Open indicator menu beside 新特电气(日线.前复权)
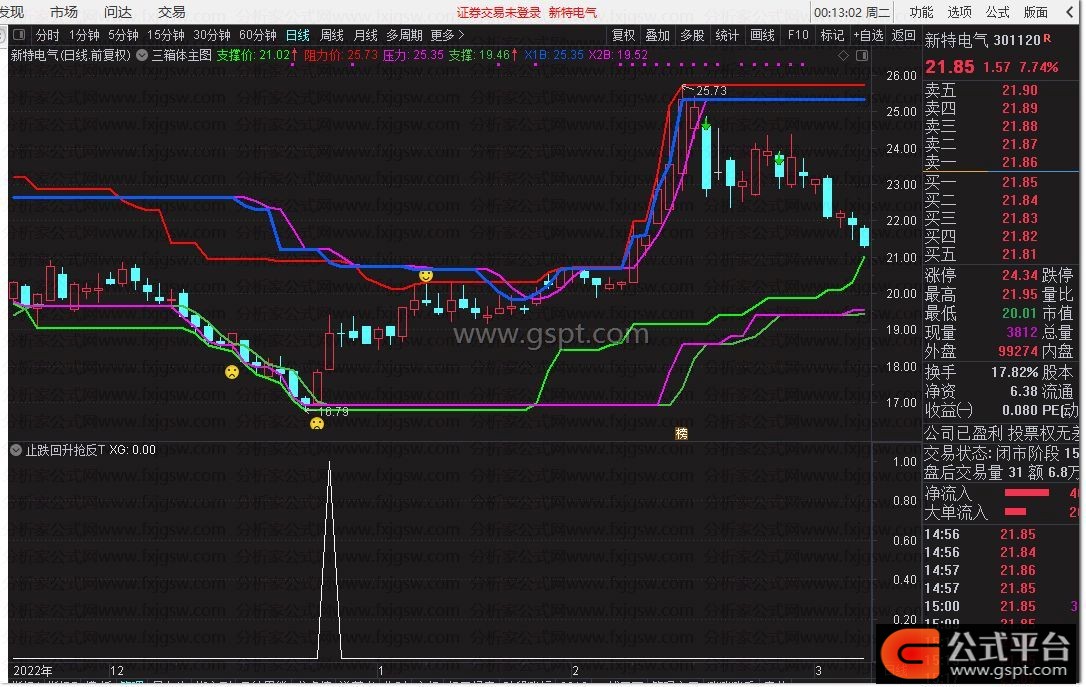This screenshot has width=1086, height=687. (141, 55)
